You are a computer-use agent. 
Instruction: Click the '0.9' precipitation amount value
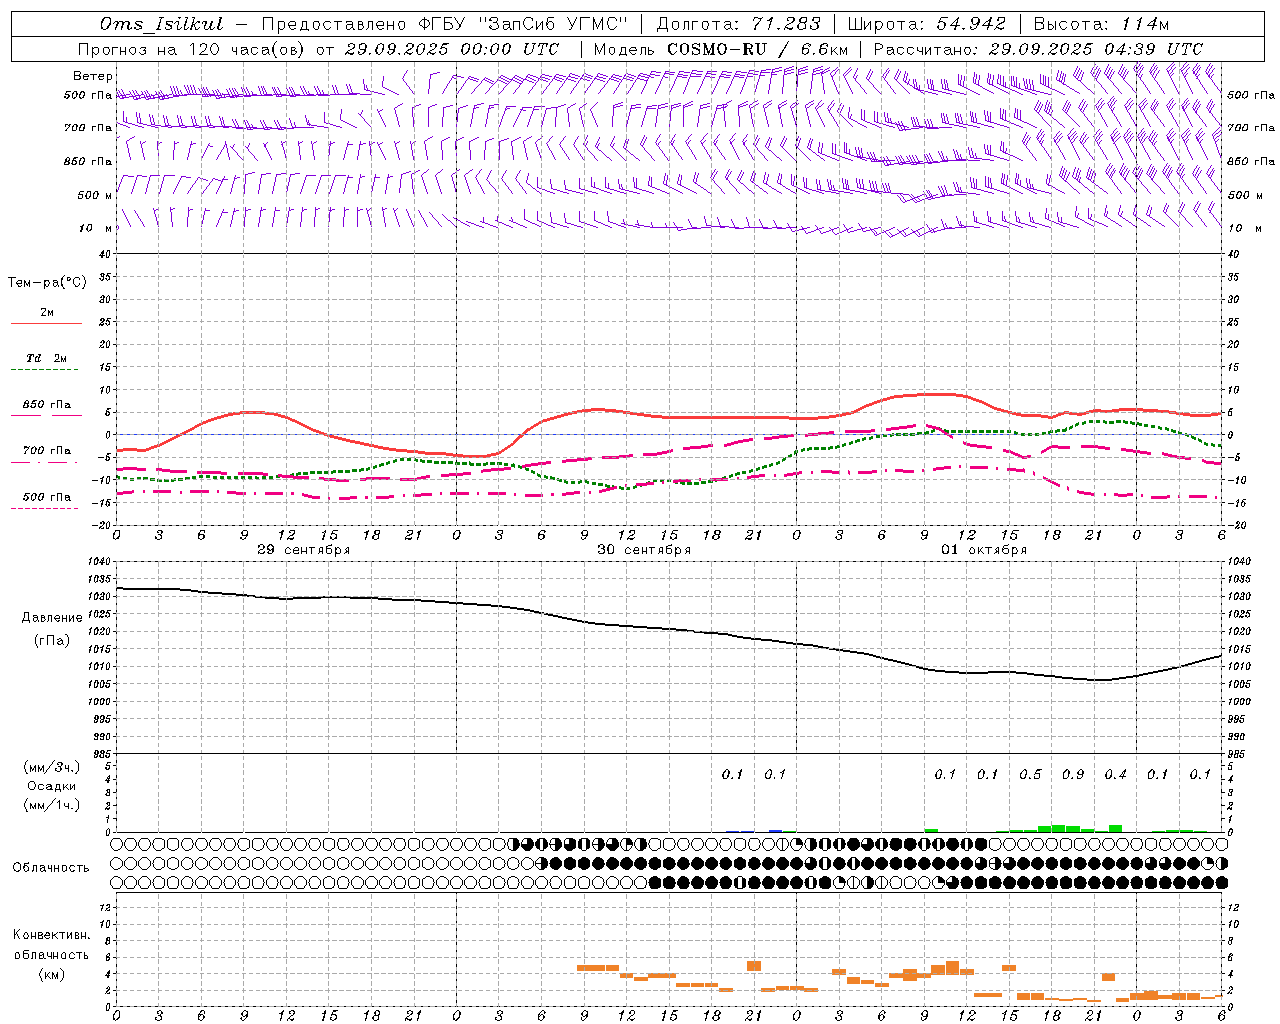(1073, 774)
